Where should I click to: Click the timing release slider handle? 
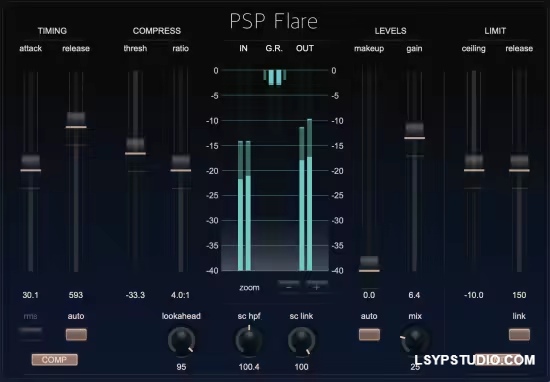point(76,120)
